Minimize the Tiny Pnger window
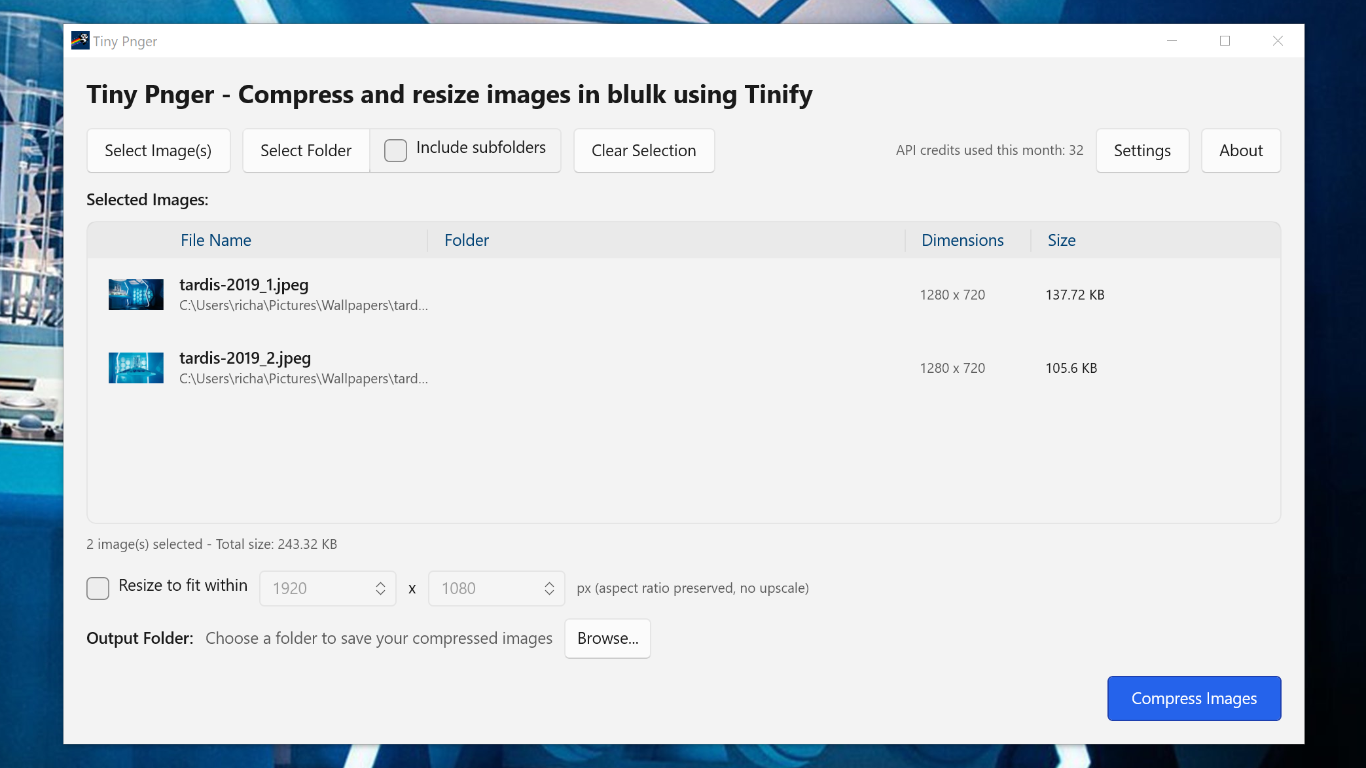 (x=1172, y=41)
